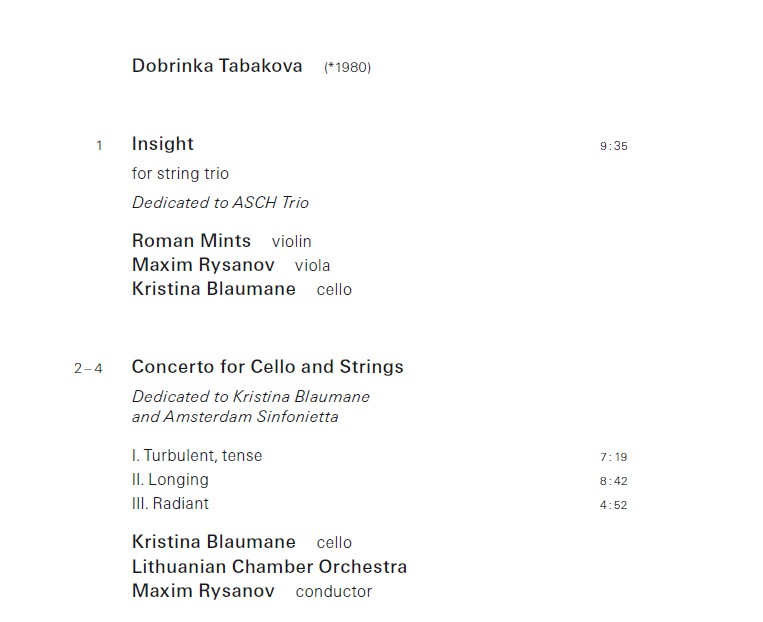The width and height of the screenshot is (763, 622).
Task: Click the 8:42 duration
Action: [614, 481]
